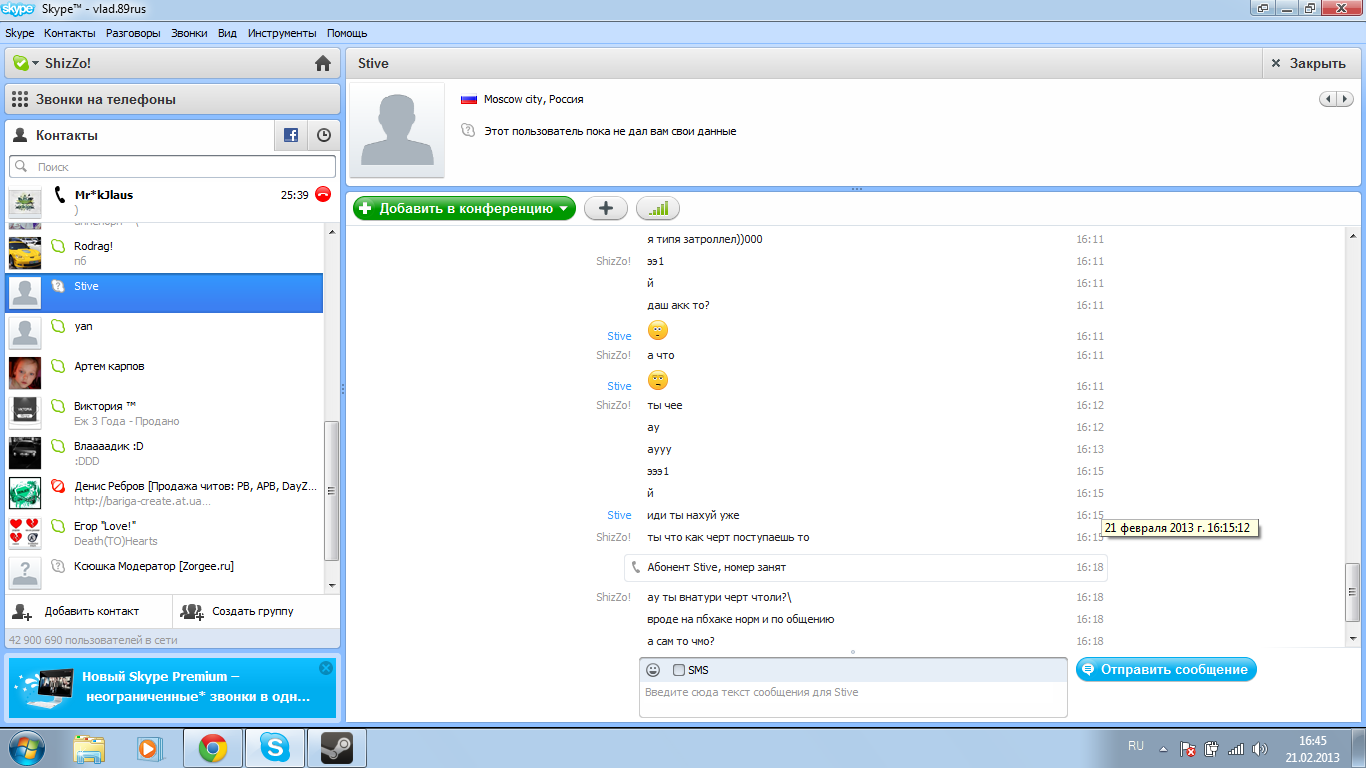Click the network signal tray icon

point(1236,748)
